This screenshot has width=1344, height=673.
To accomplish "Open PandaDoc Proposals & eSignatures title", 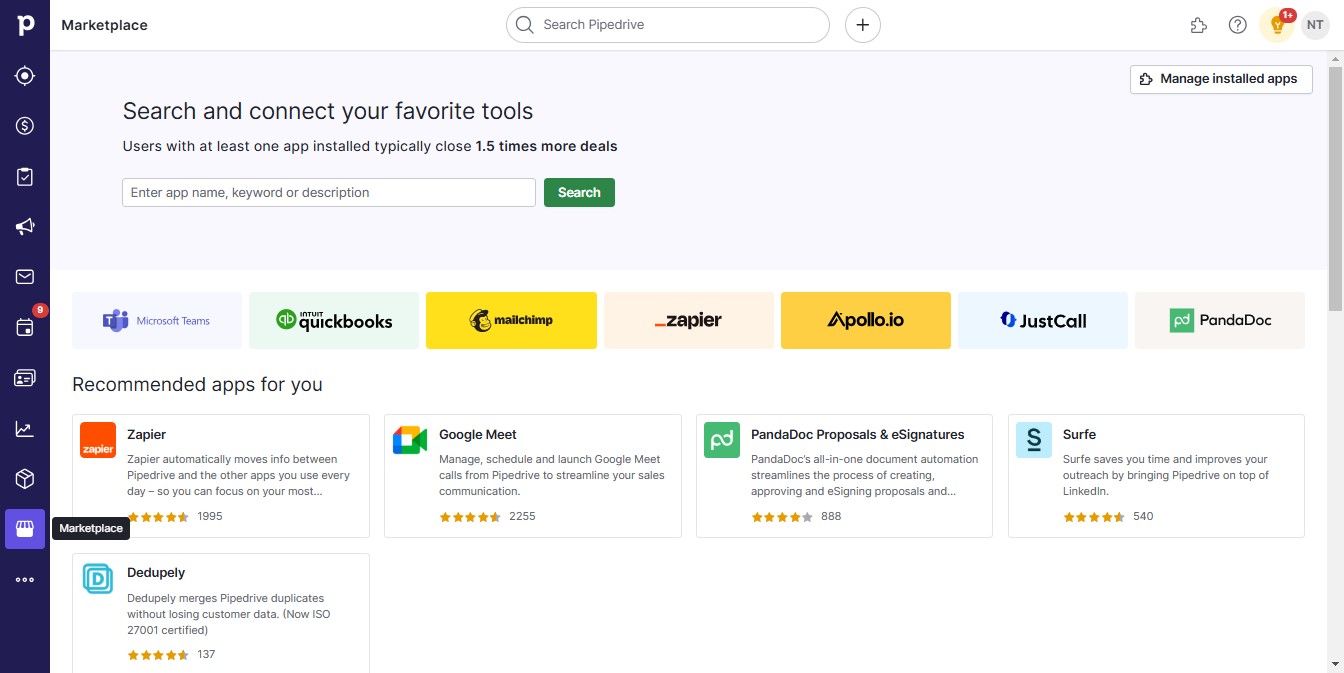I will [858, 435].
